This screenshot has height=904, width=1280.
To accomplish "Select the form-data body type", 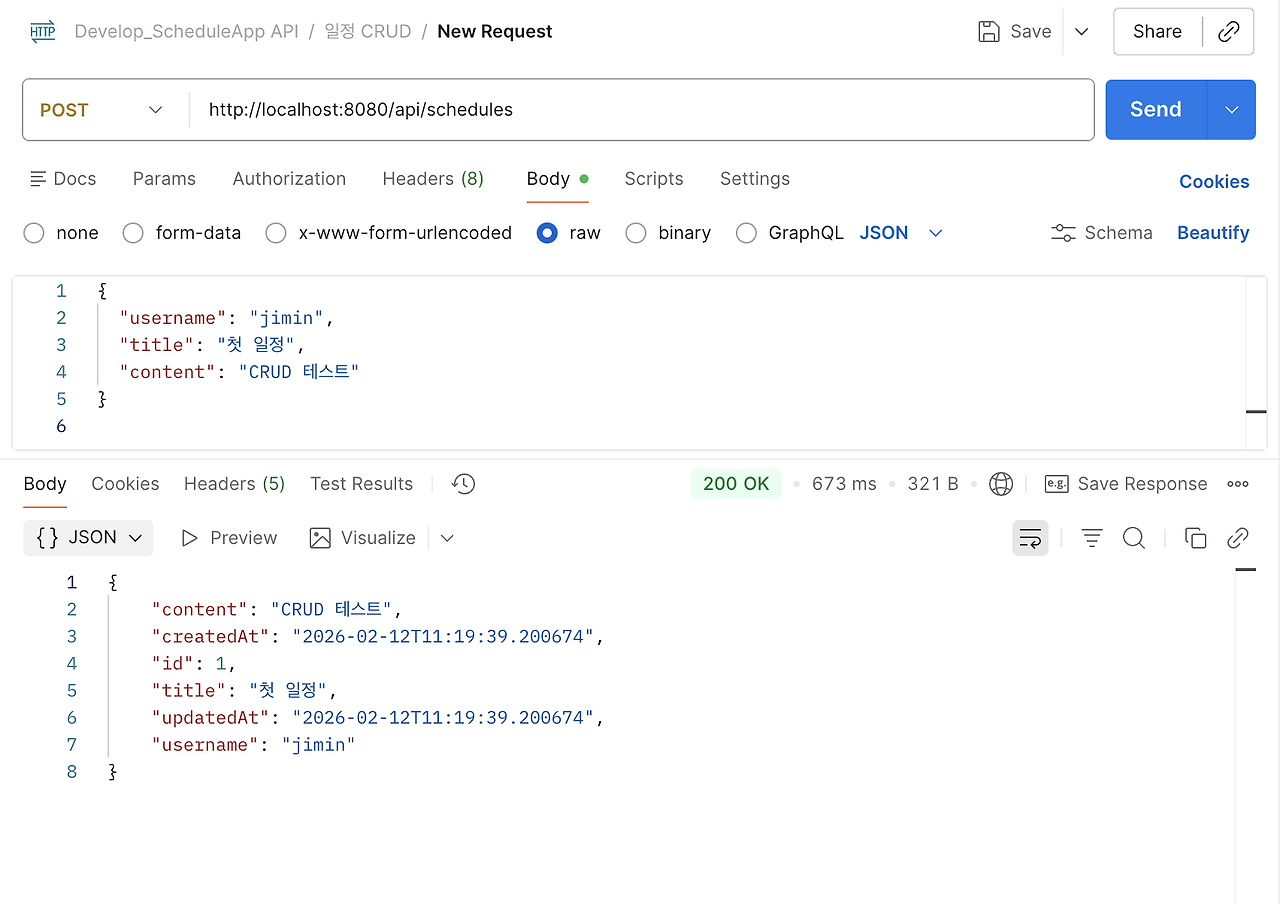I will (x=133, y=233).
